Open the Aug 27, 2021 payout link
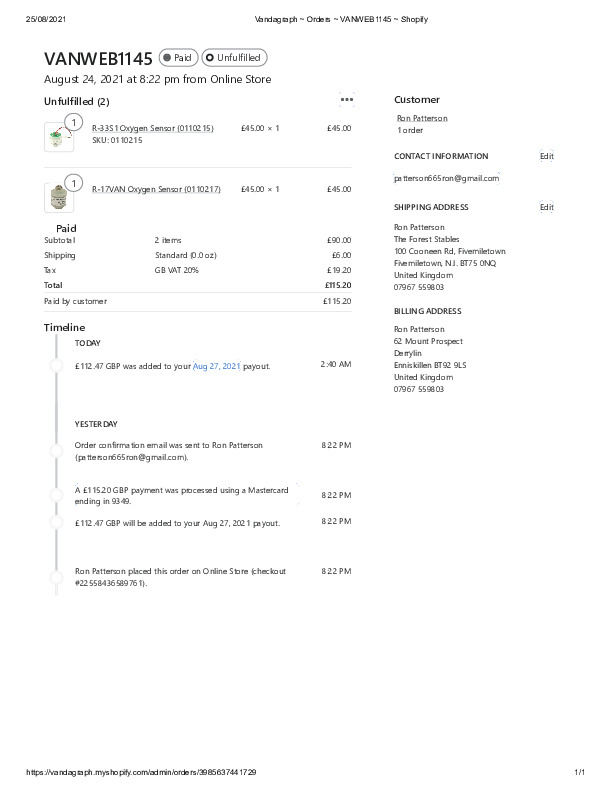612x792 pixels. click(217, 366)
